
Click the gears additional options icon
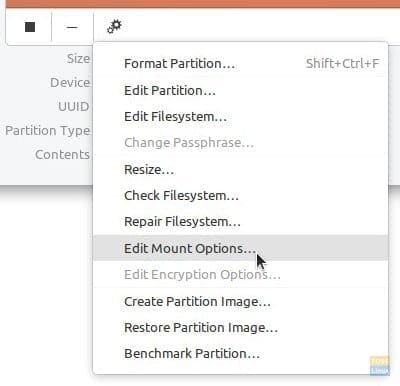pos(114,26)
